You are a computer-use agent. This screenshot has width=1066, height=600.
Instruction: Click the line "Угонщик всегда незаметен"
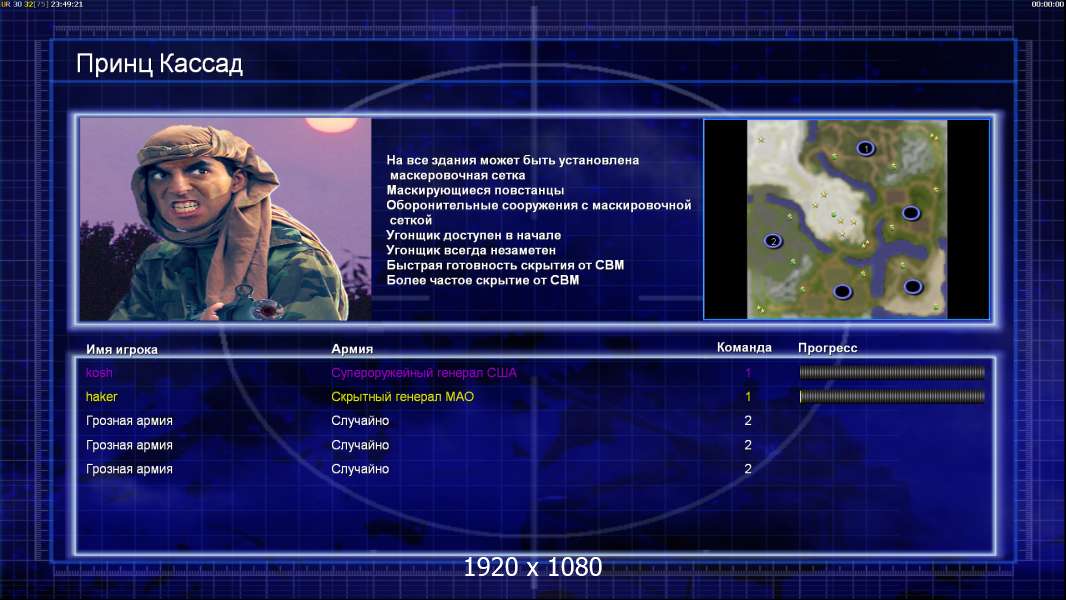pos(471,250)
